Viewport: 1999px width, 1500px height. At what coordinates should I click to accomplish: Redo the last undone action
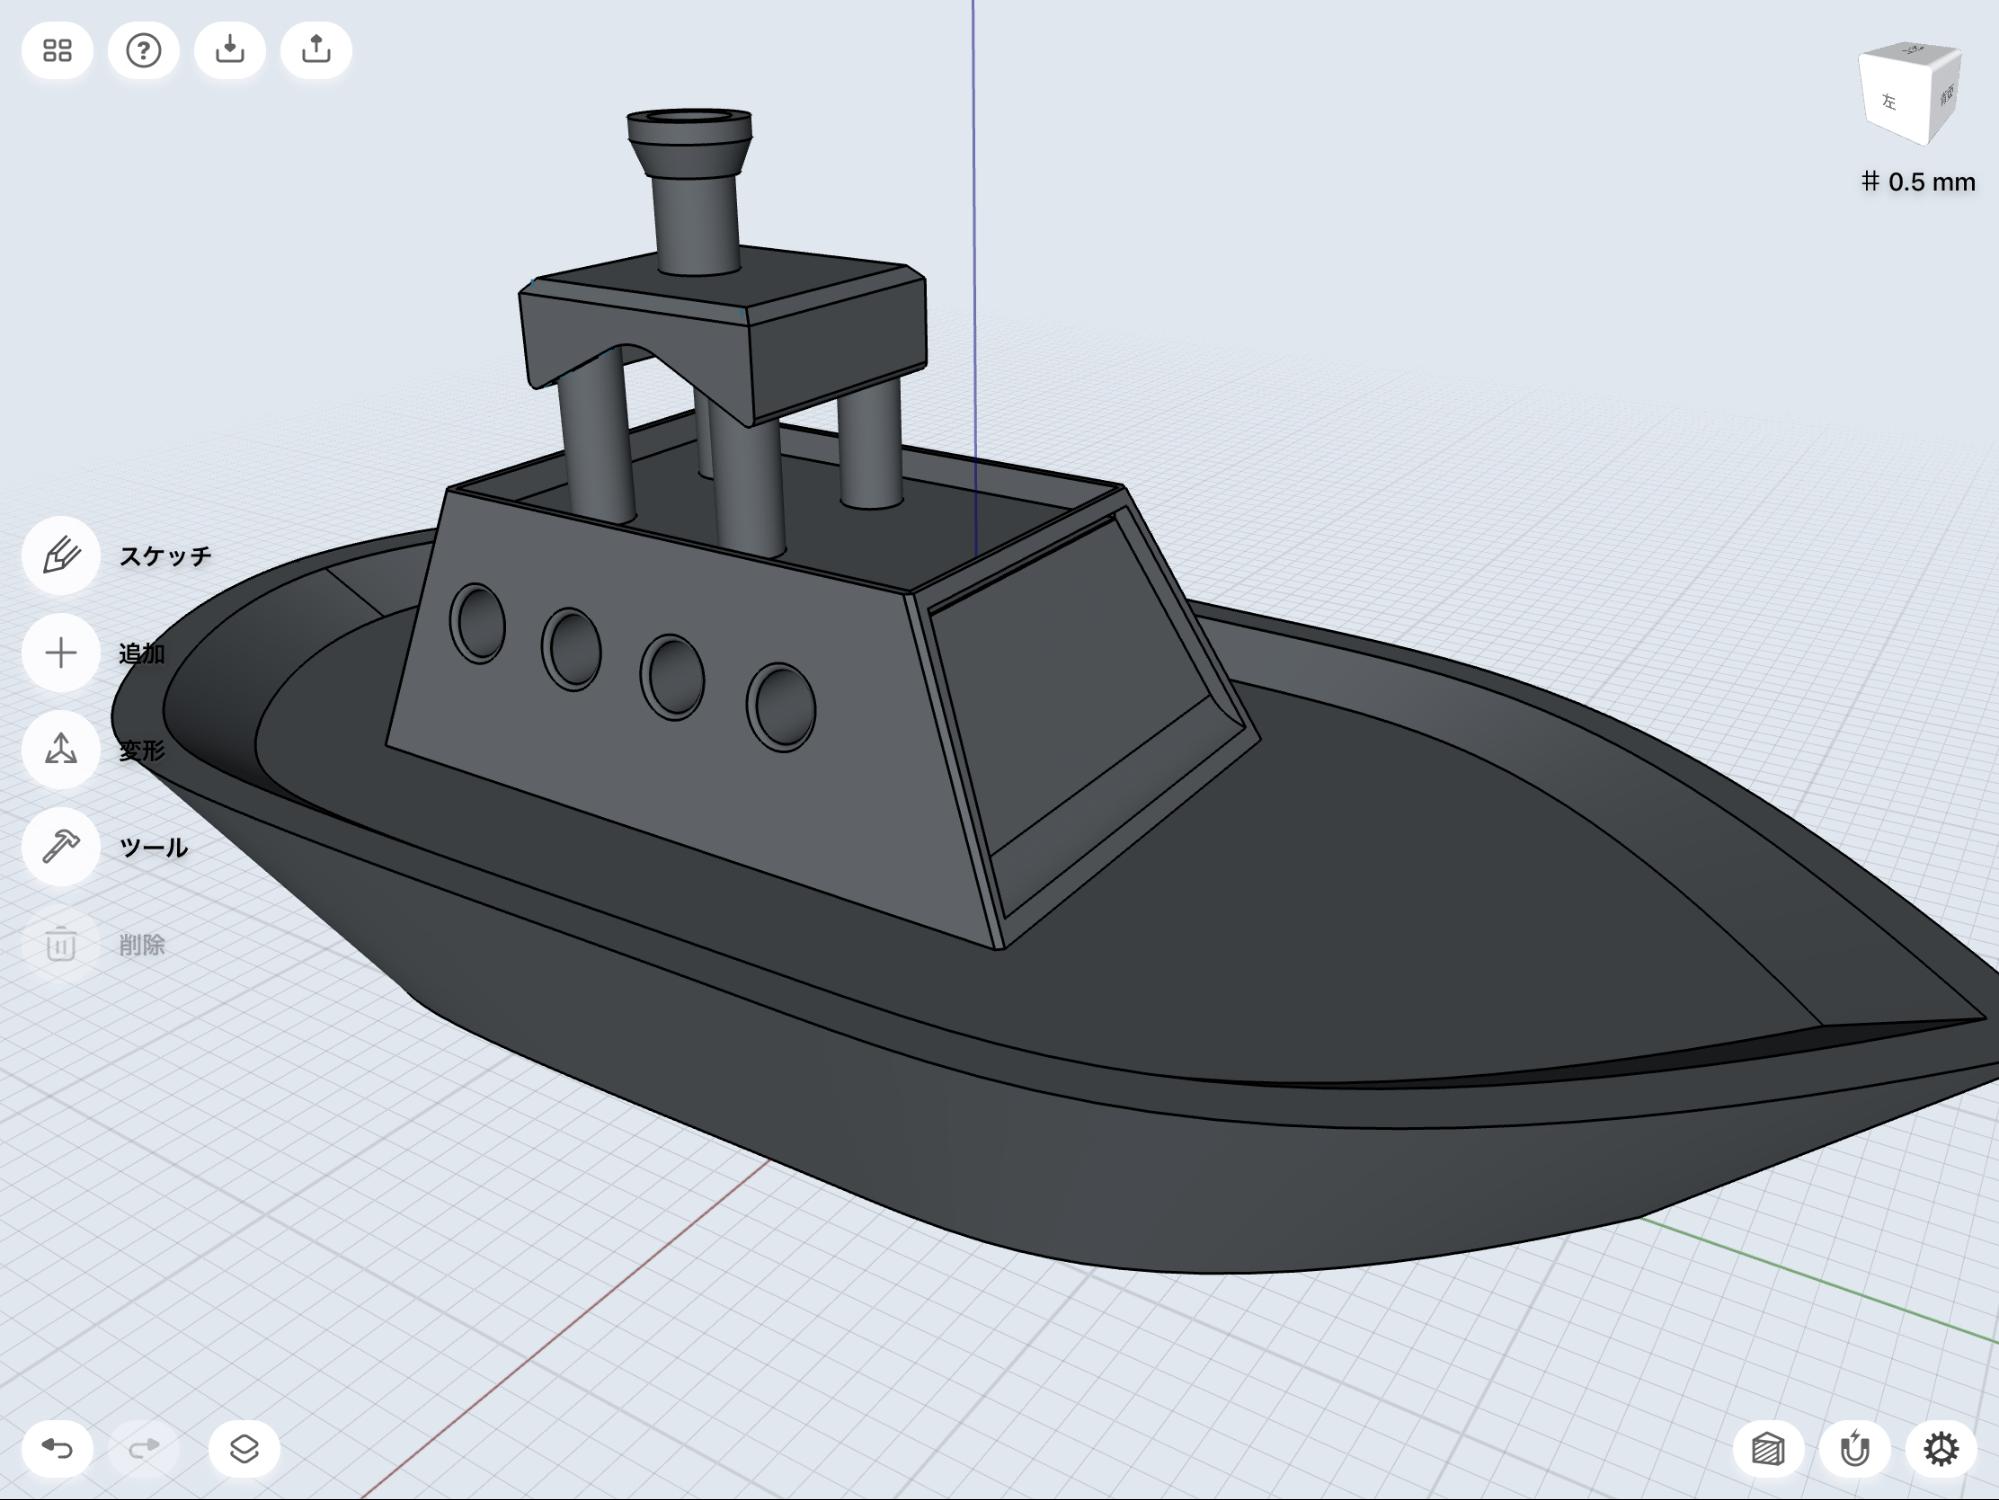point(144,1449)
